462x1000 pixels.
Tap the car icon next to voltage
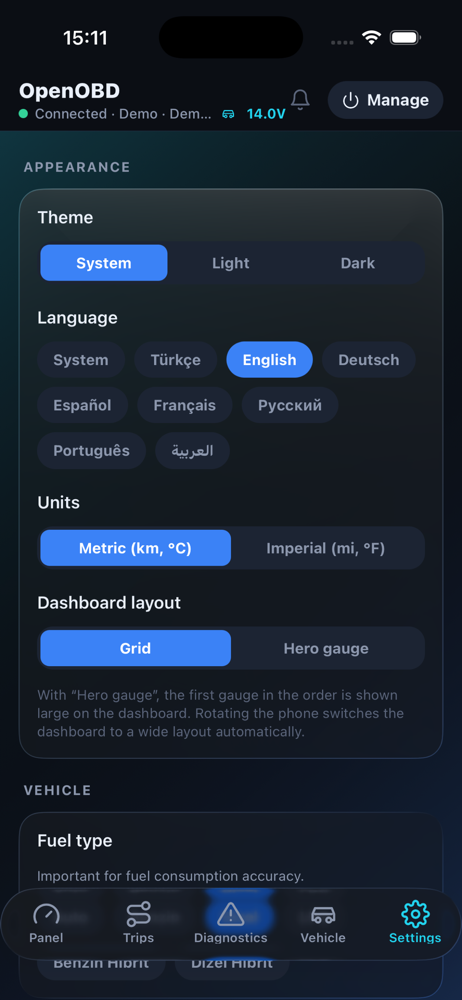[x=228, y=114]
